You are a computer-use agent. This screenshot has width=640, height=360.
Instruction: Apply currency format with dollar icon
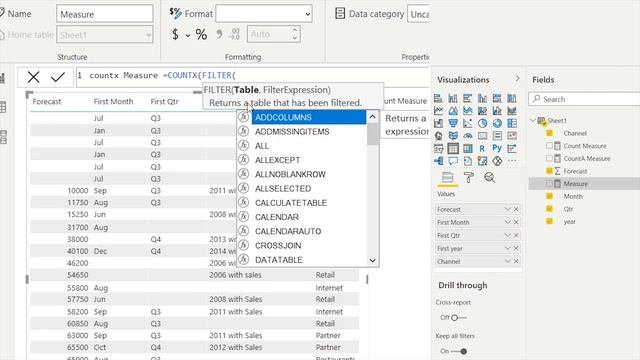(175, 34)
